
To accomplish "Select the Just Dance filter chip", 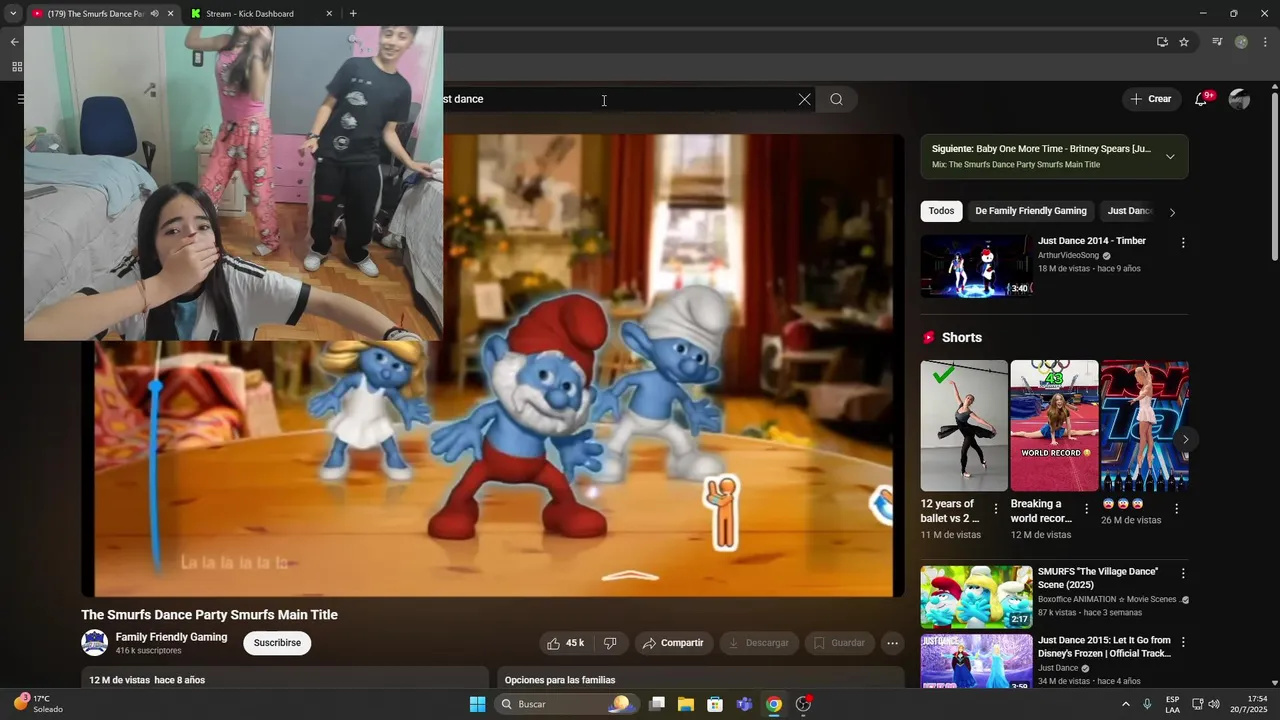I will click(1130, 211).
